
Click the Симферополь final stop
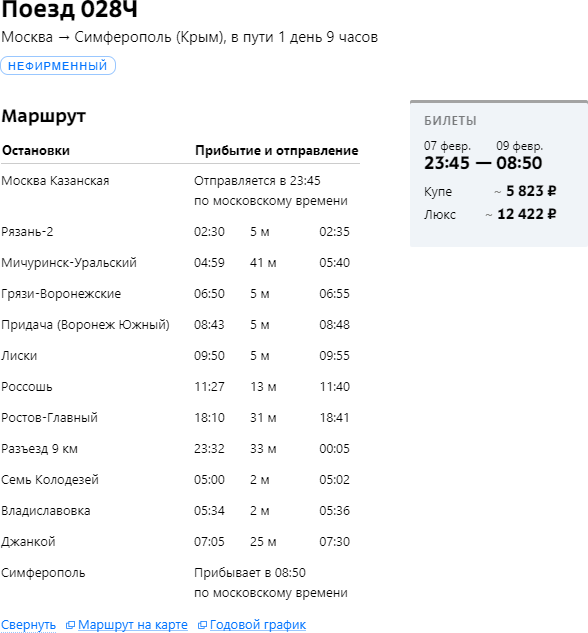43,573
